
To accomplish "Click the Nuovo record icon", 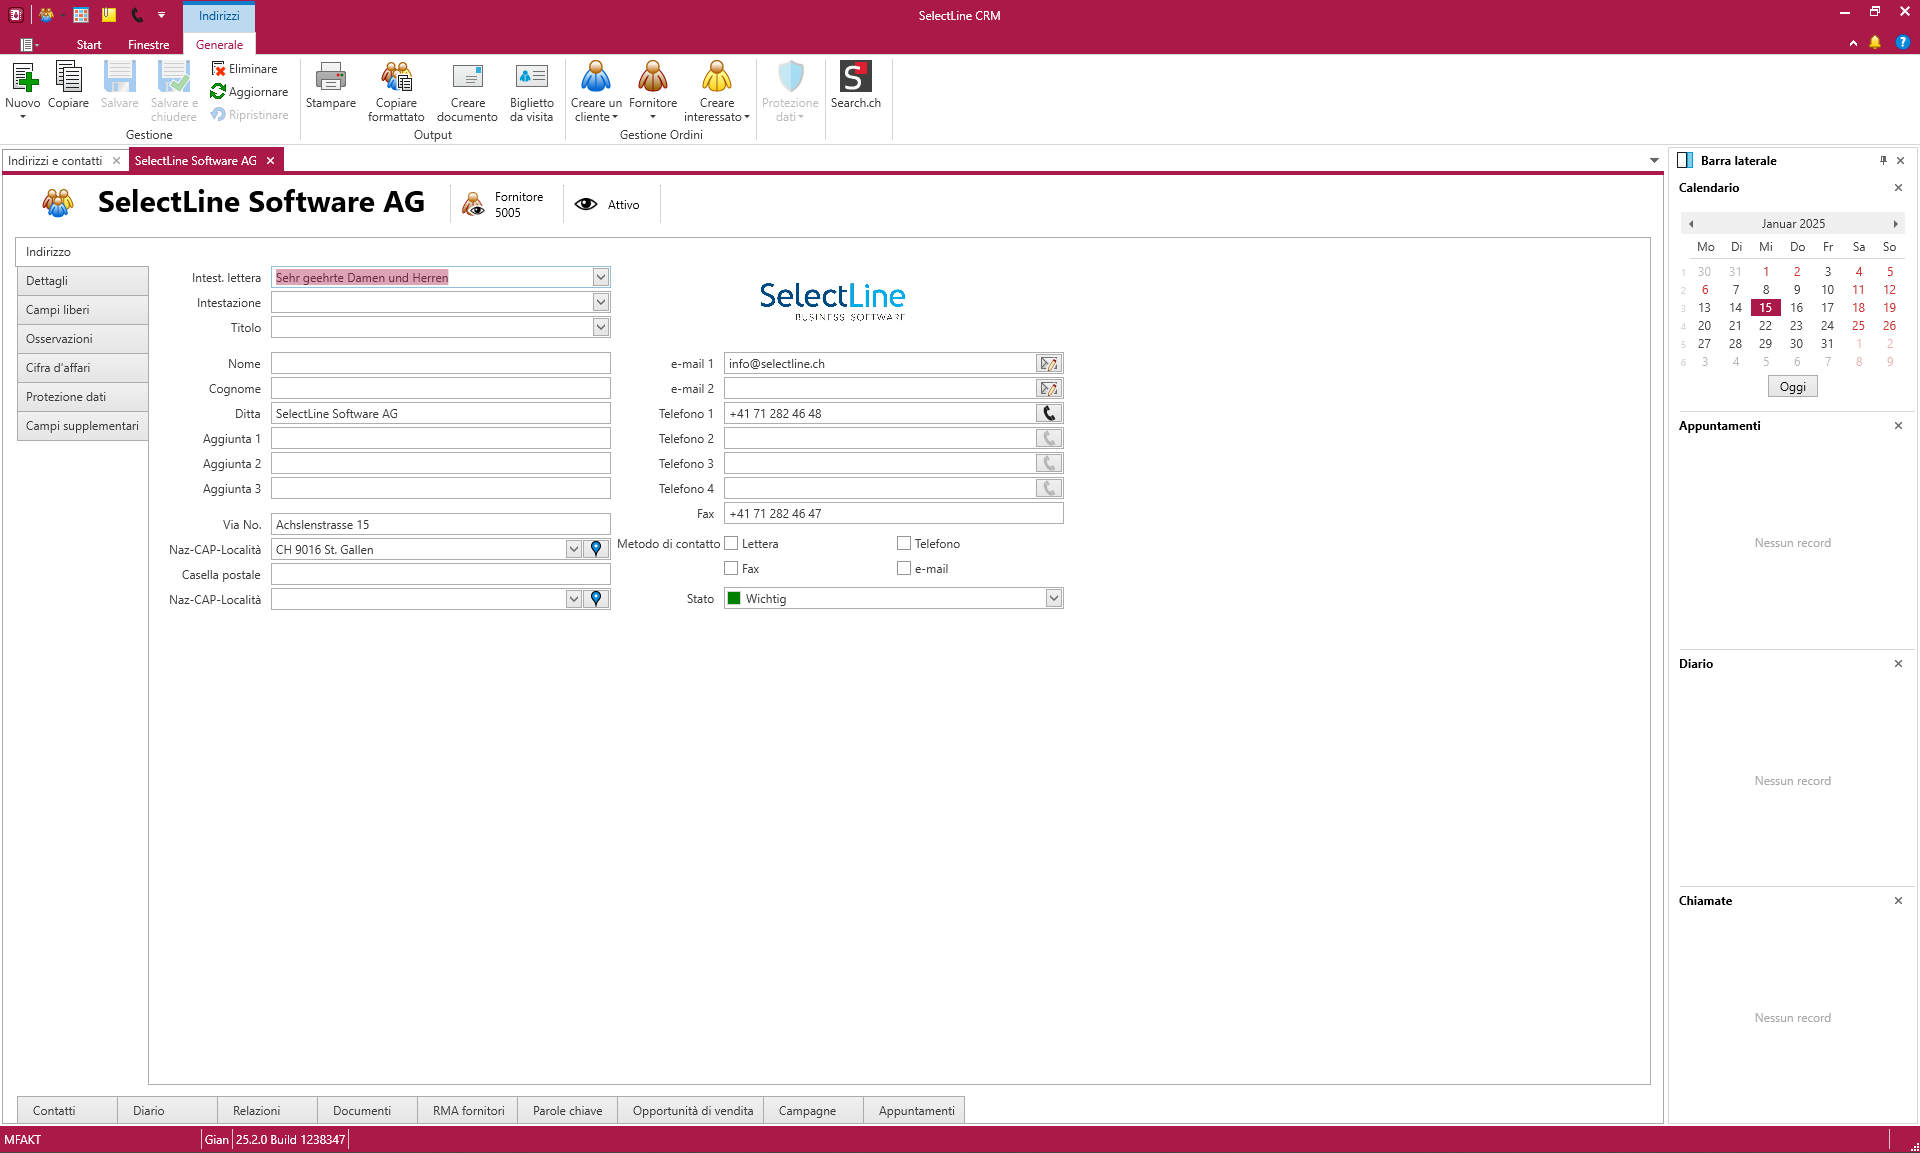I will coord(23,78).
